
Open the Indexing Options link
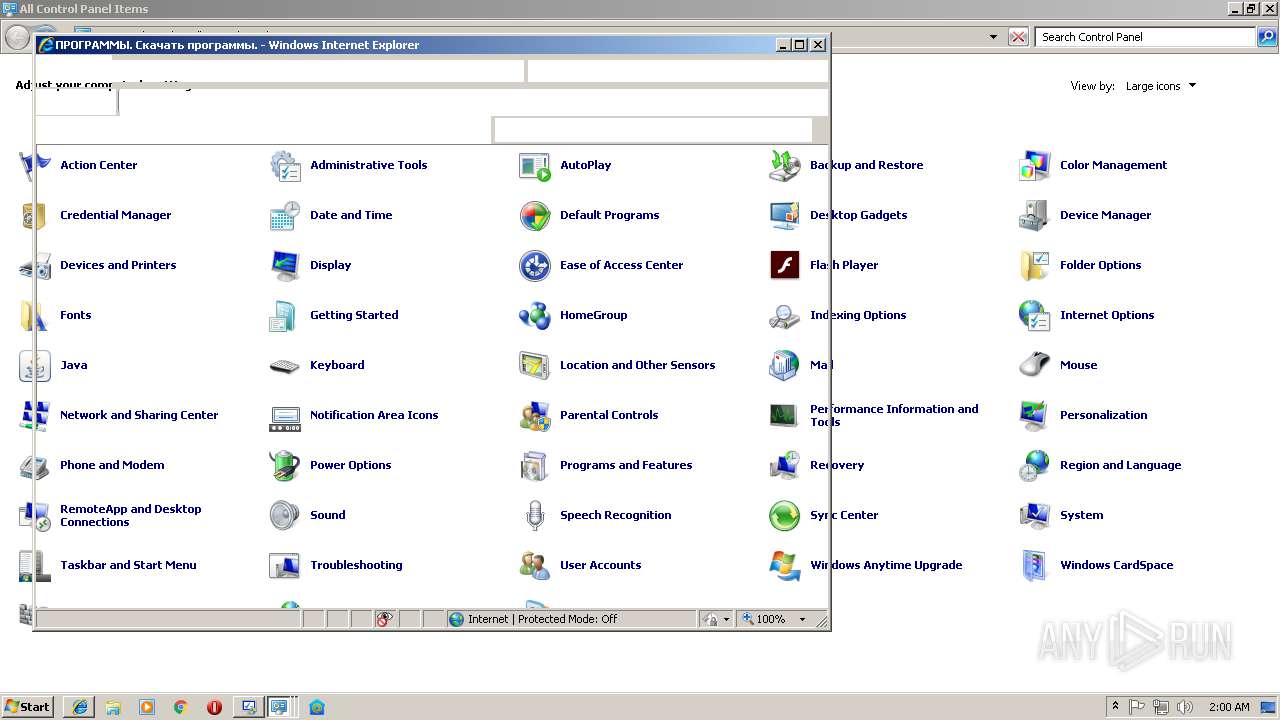click(858, 315)
